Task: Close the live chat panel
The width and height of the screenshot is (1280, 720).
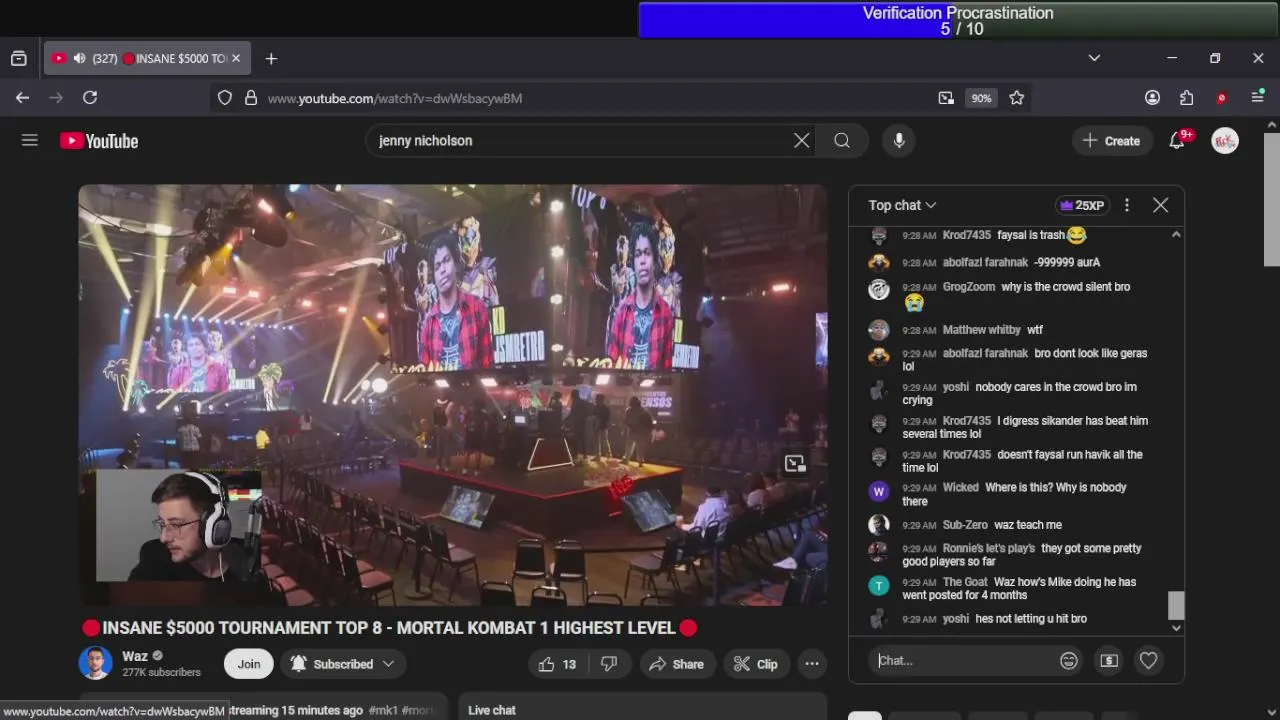Action: 1160,205
